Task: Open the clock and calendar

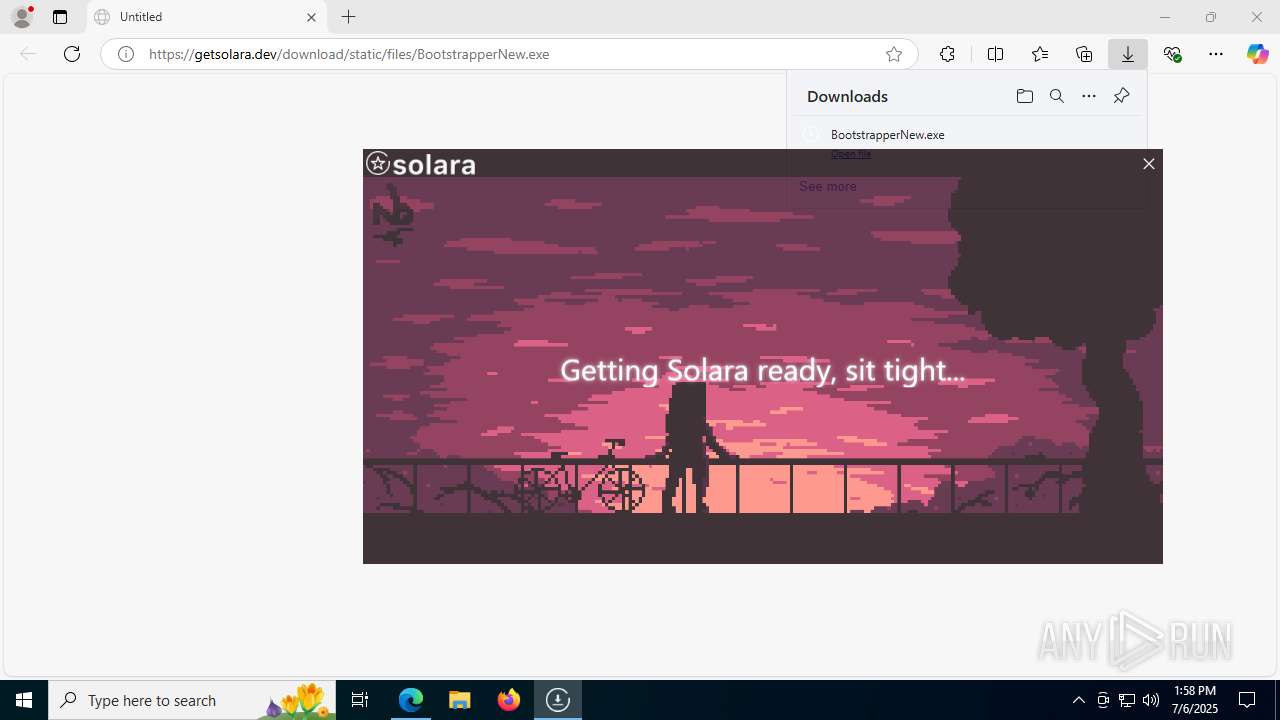Action: point(1195,700)
